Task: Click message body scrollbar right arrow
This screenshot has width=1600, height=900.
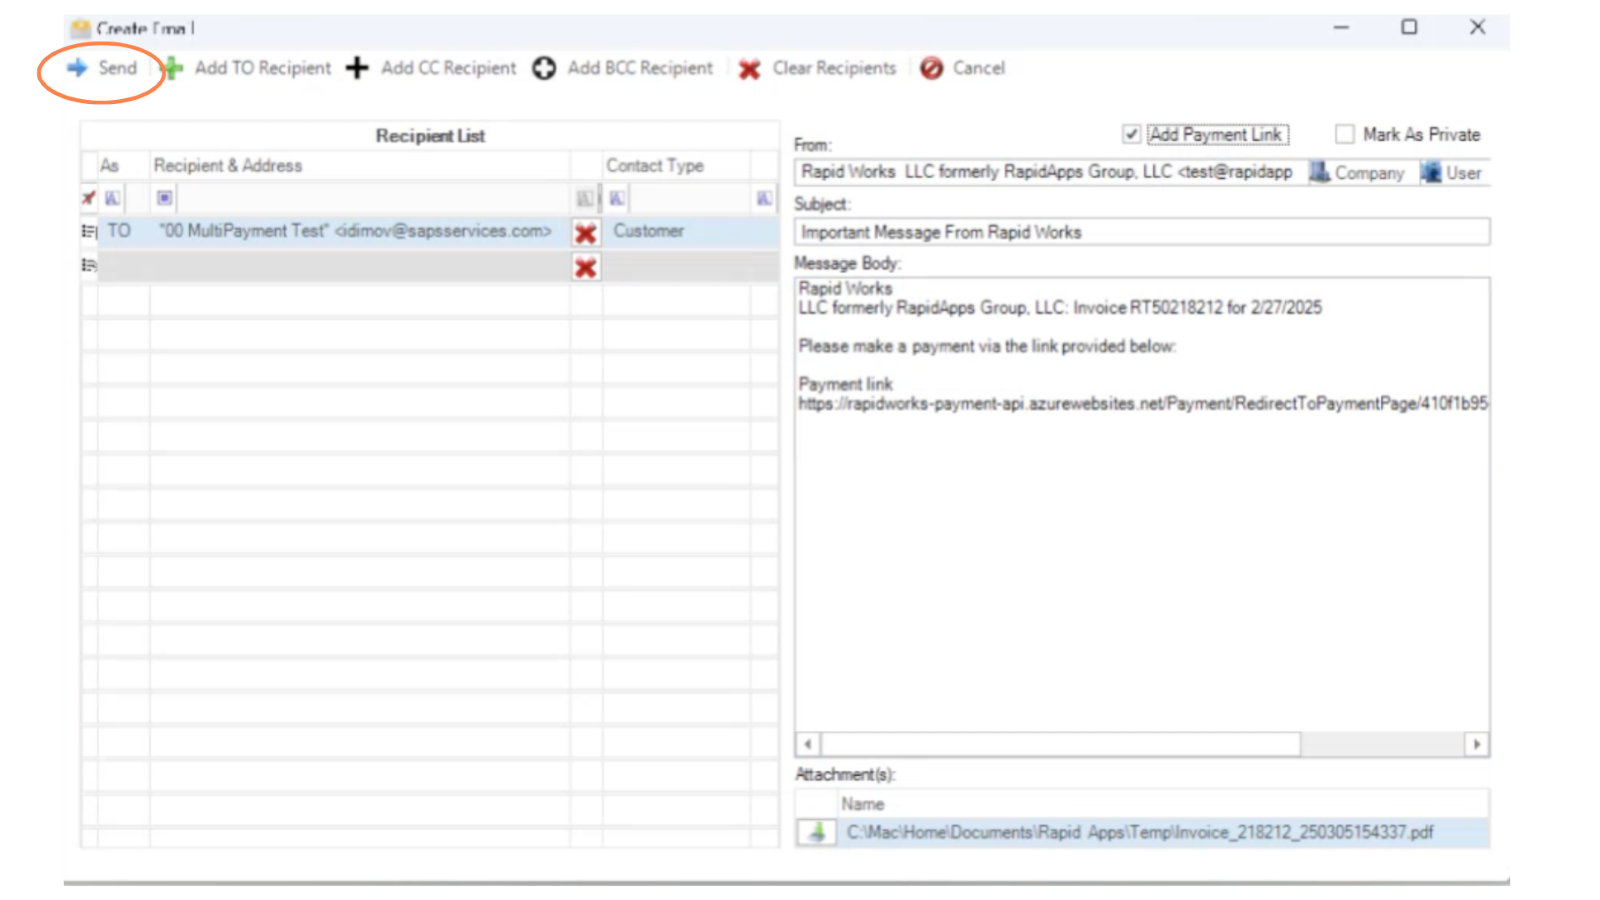Action: point(1477,744)
